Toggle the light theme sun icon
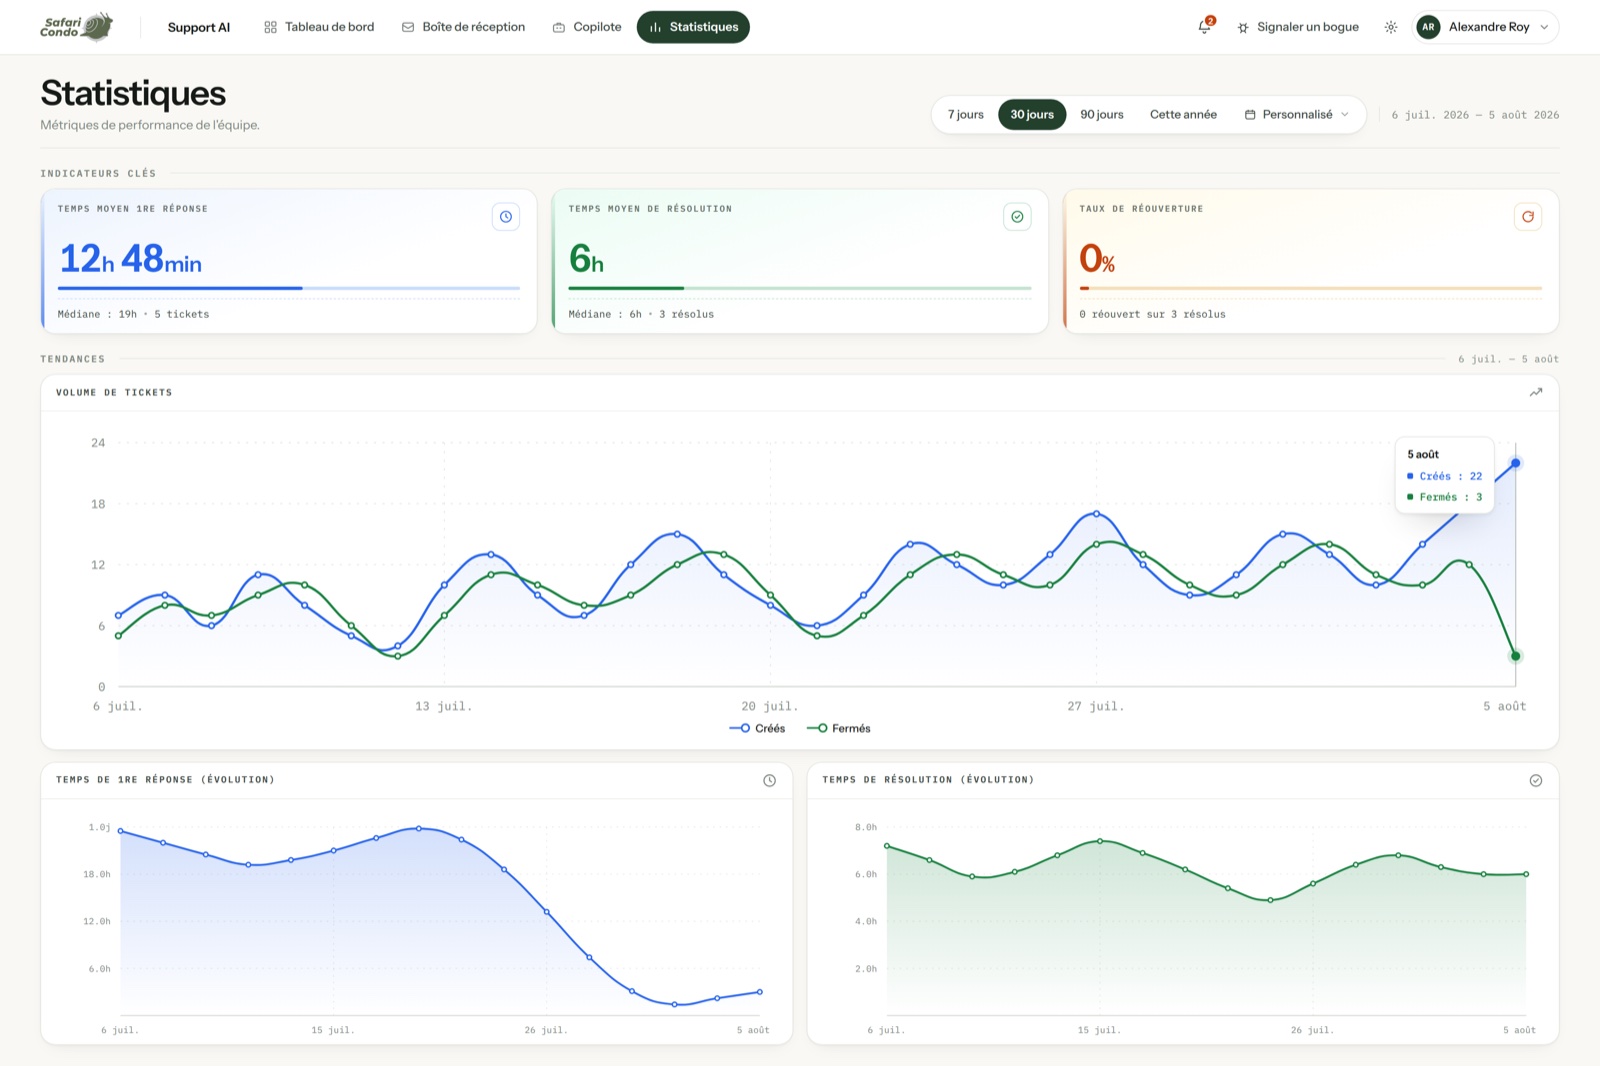Image resolution: width=1600 pixels, height=1066 pixels. tap(1391, 27)
